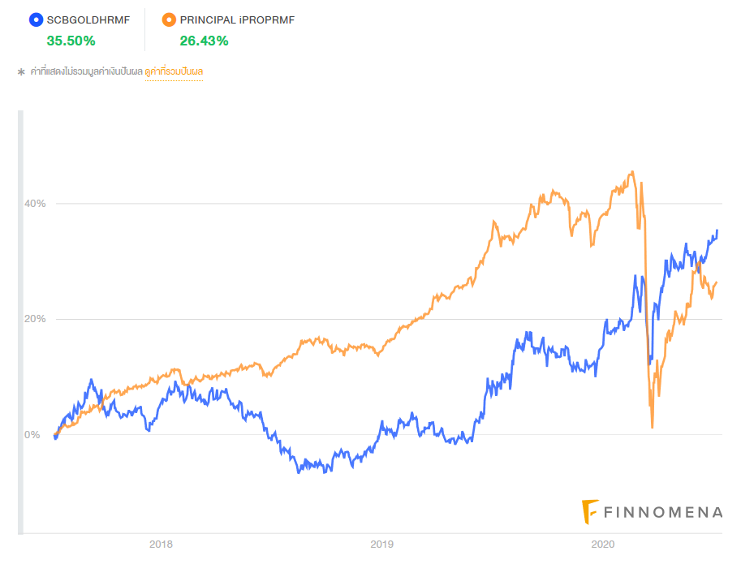Click the 40% y-axis label
Image resolution: width=740 pixels, height=564 pixels.
[x=36, y=204]
